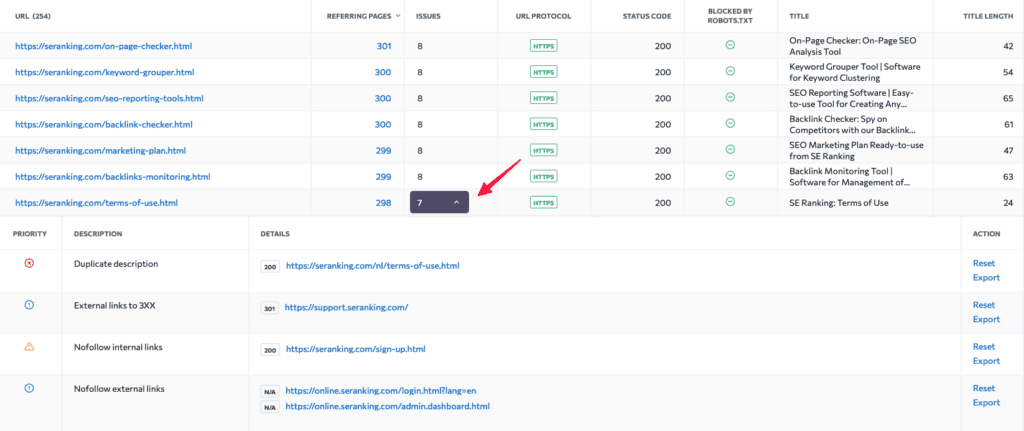This screenshot has width=1024, height=431.
Task: Click the HTTPS badge in backlink-checker row
Action: [x=543, y=124]
